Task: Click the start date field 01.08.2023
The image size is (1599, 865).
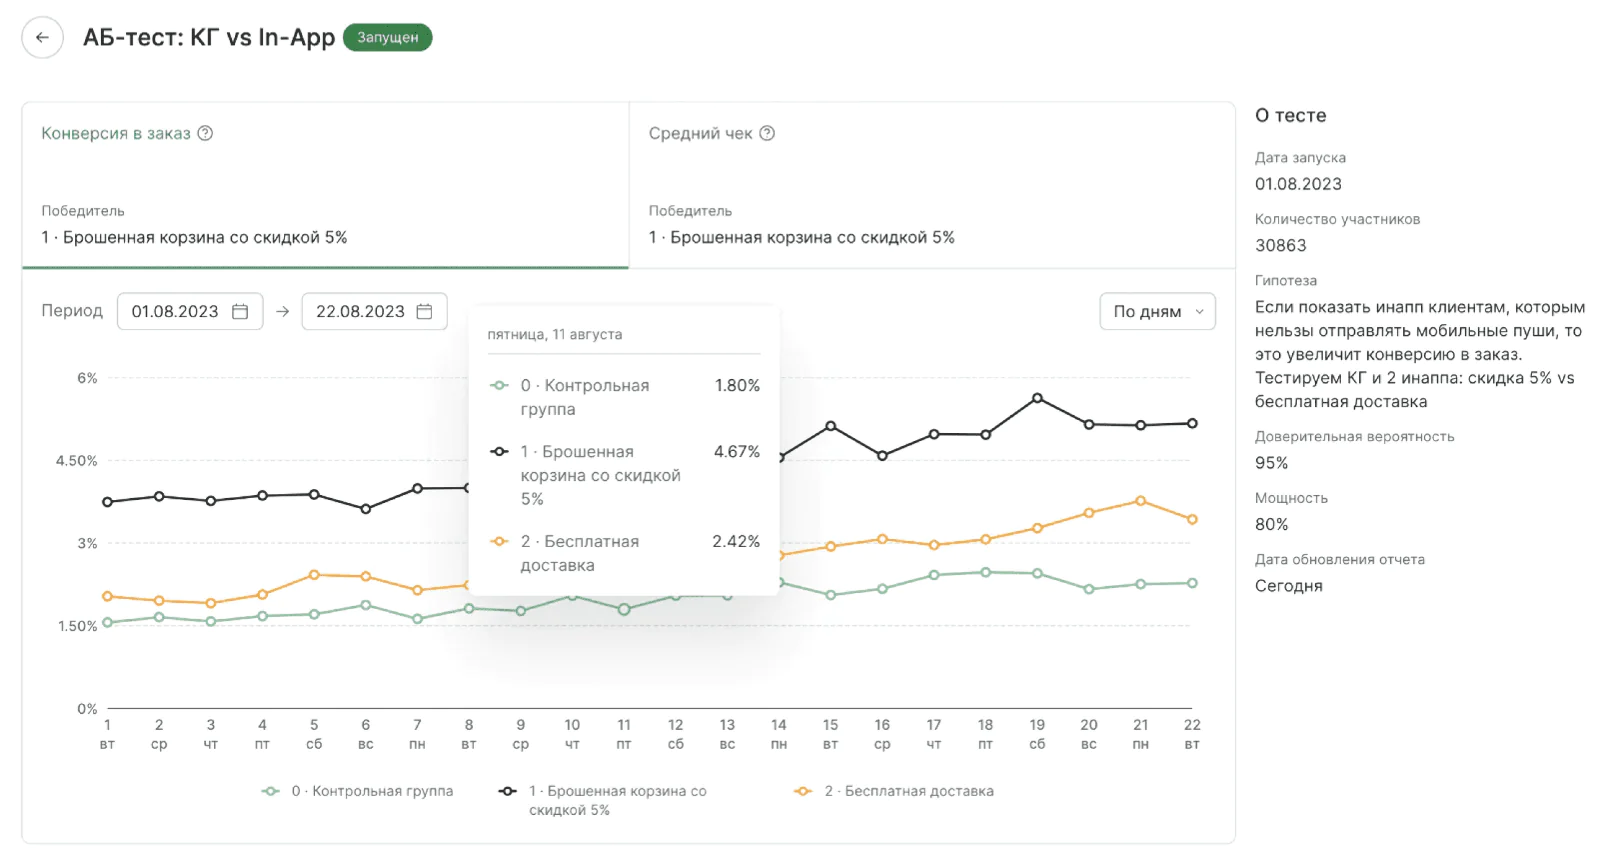Action: point(190,311)
